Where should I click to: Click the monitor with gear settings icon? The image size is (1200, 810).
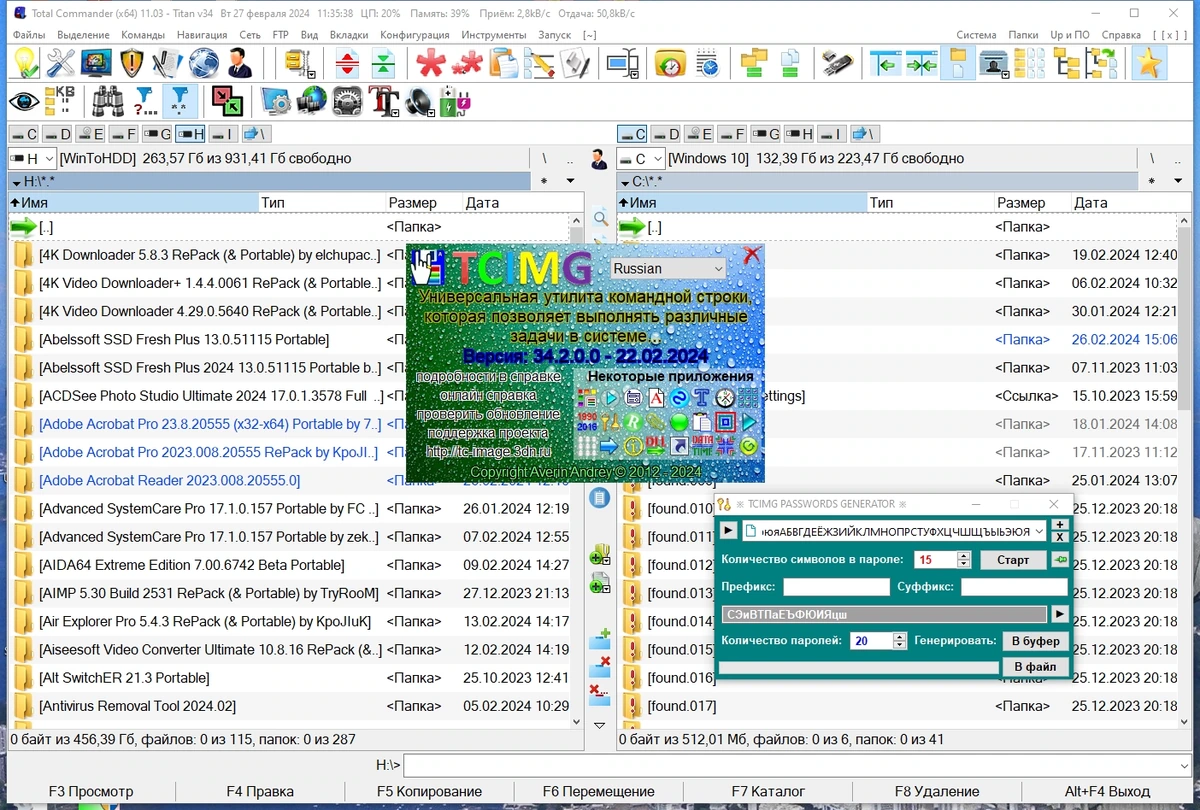pos(274,101)
